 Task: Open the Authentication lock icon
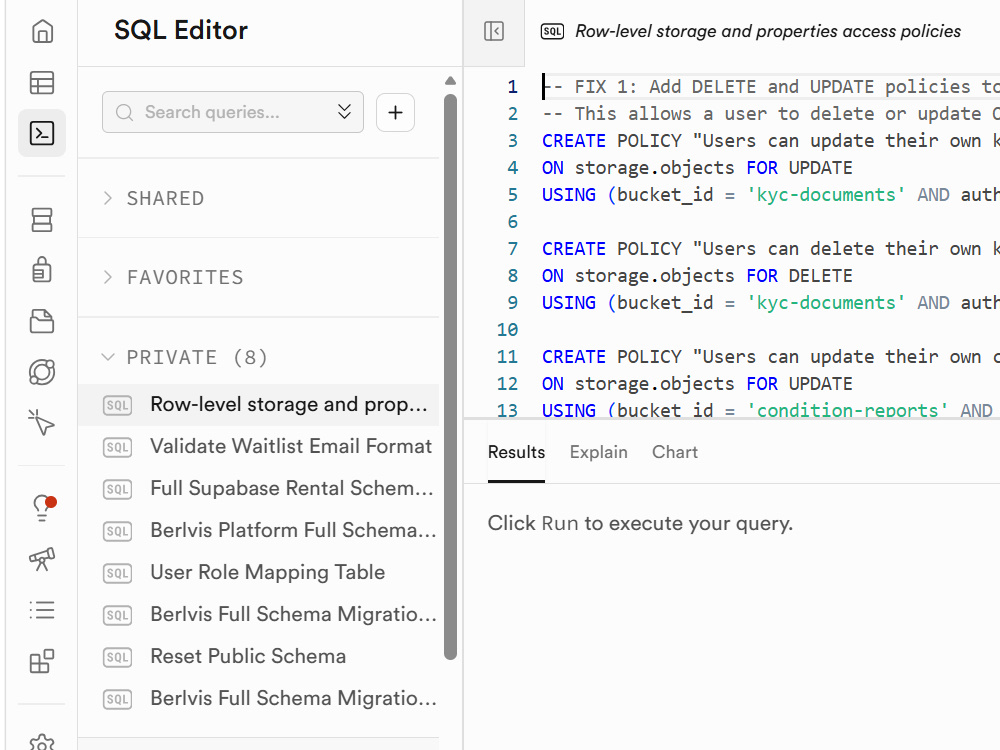click(42, 270)
